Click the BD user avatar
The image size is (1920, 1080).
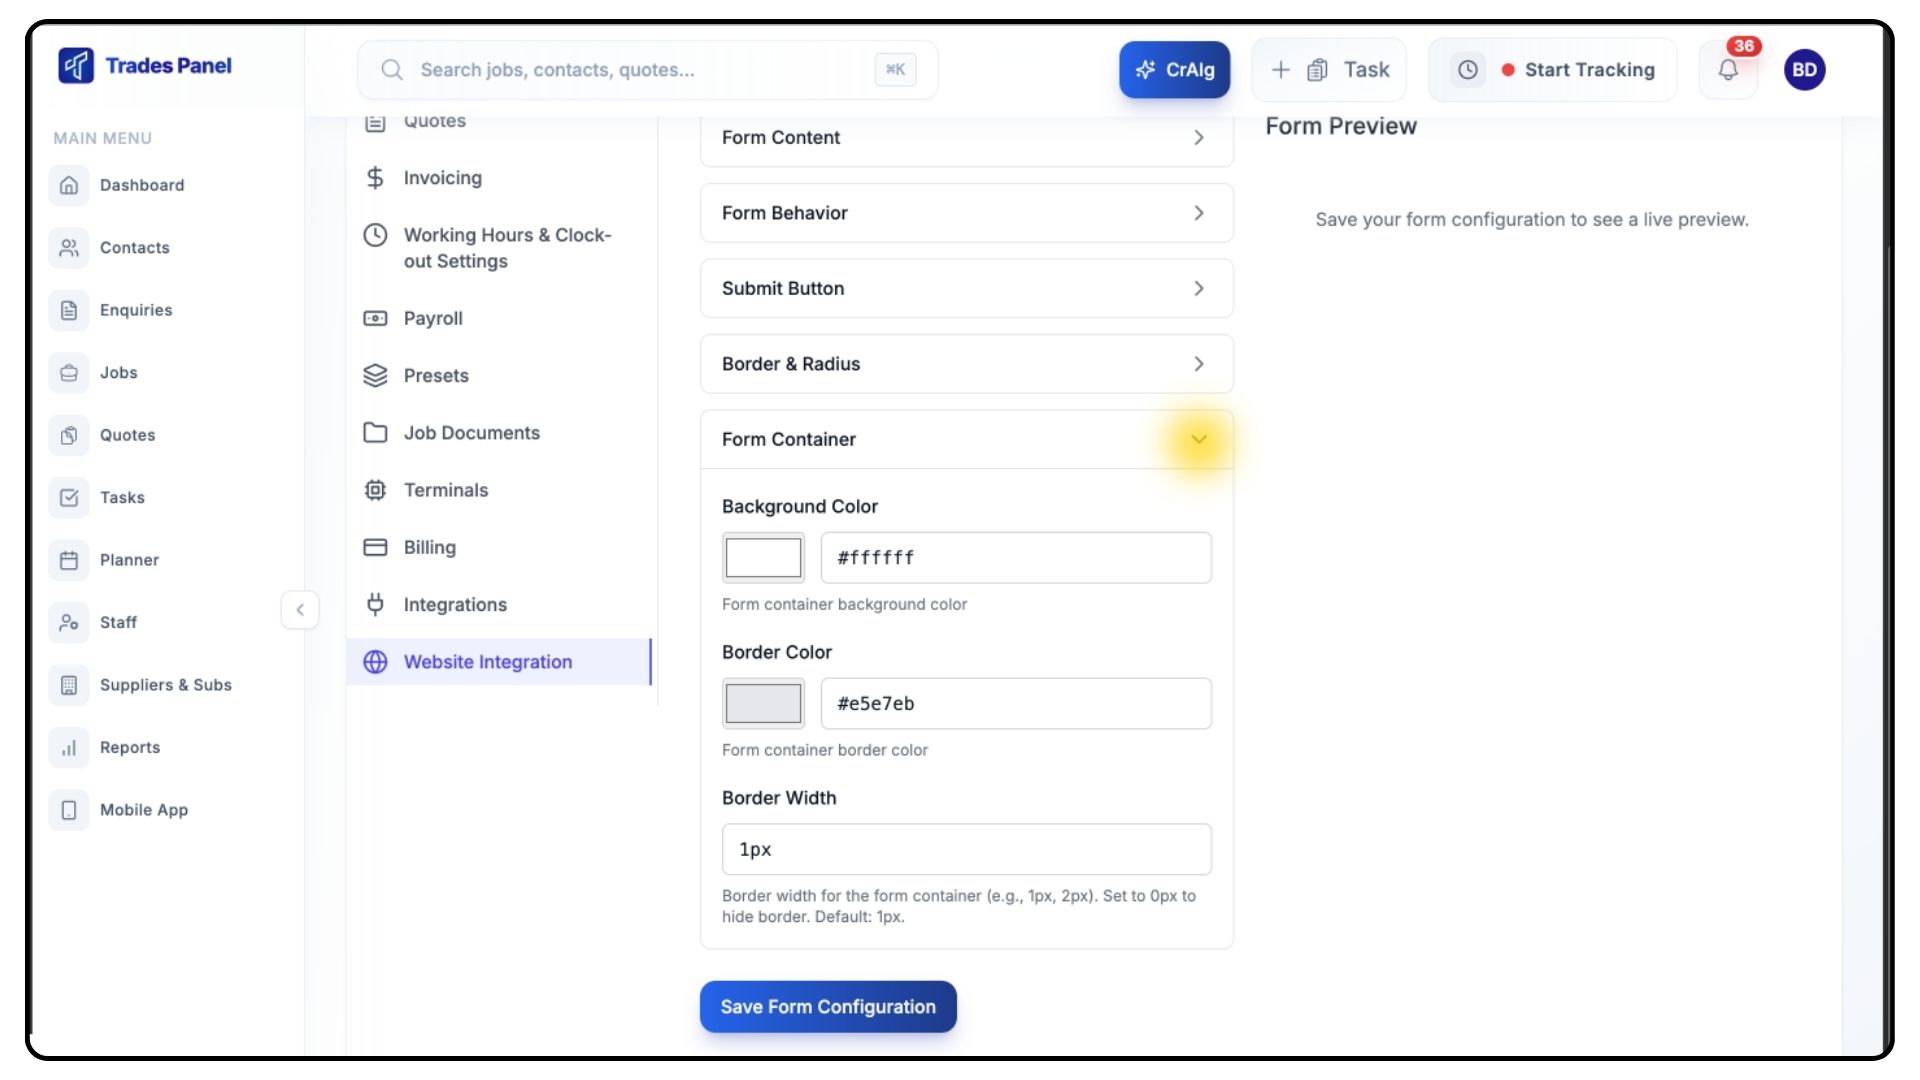point(1804,70)
